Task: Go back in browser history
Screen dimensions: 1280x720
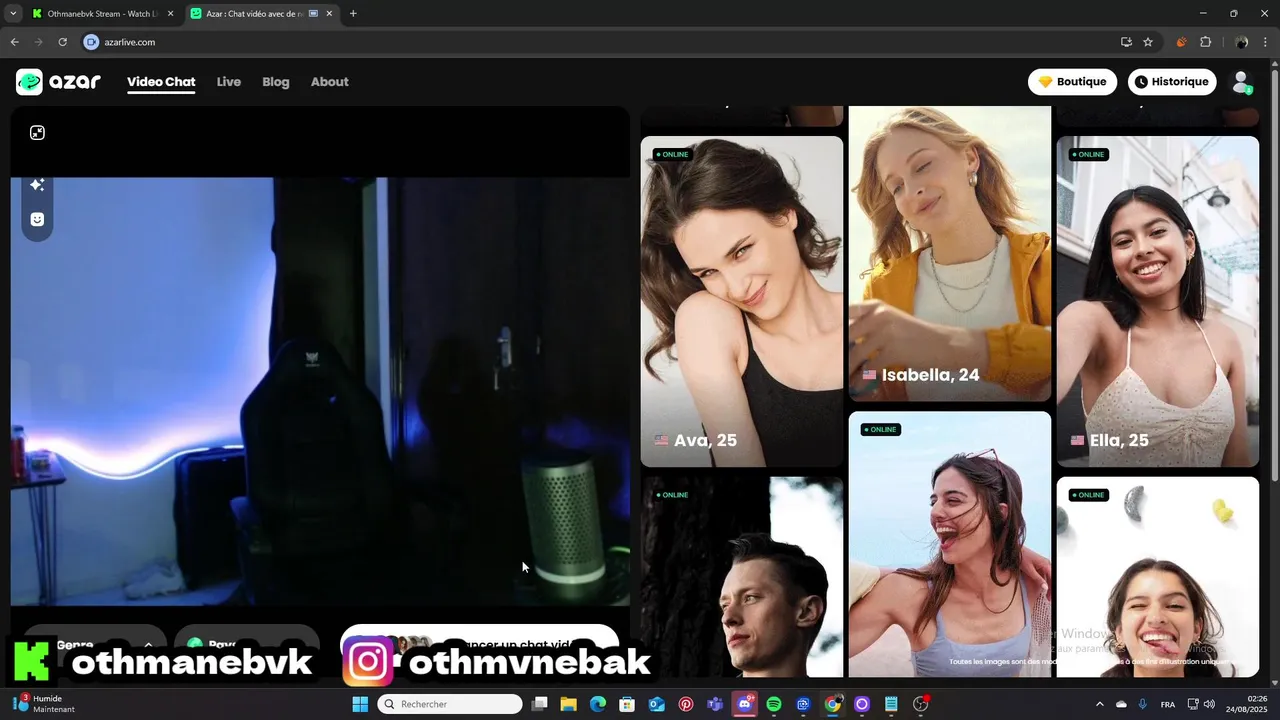Action: pyautogui.click(x=14, y=42)
